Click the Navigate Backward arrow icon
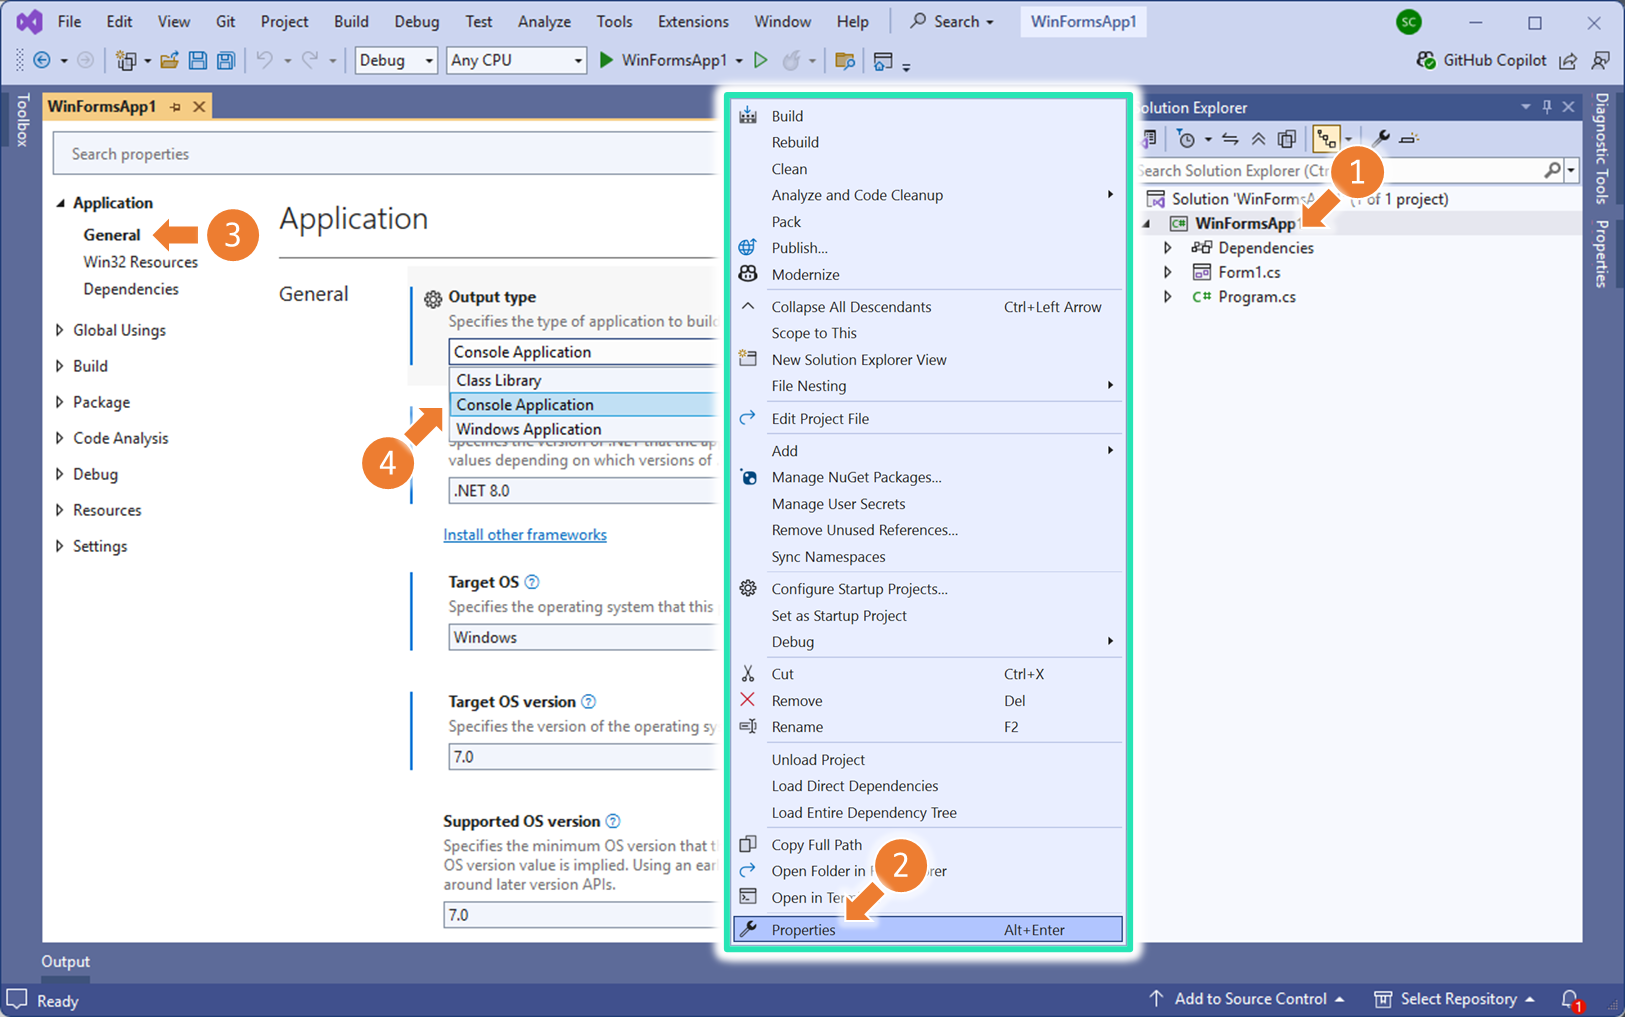The width and height of the screenshot is (1625, 1017). [x=42, y=61]
